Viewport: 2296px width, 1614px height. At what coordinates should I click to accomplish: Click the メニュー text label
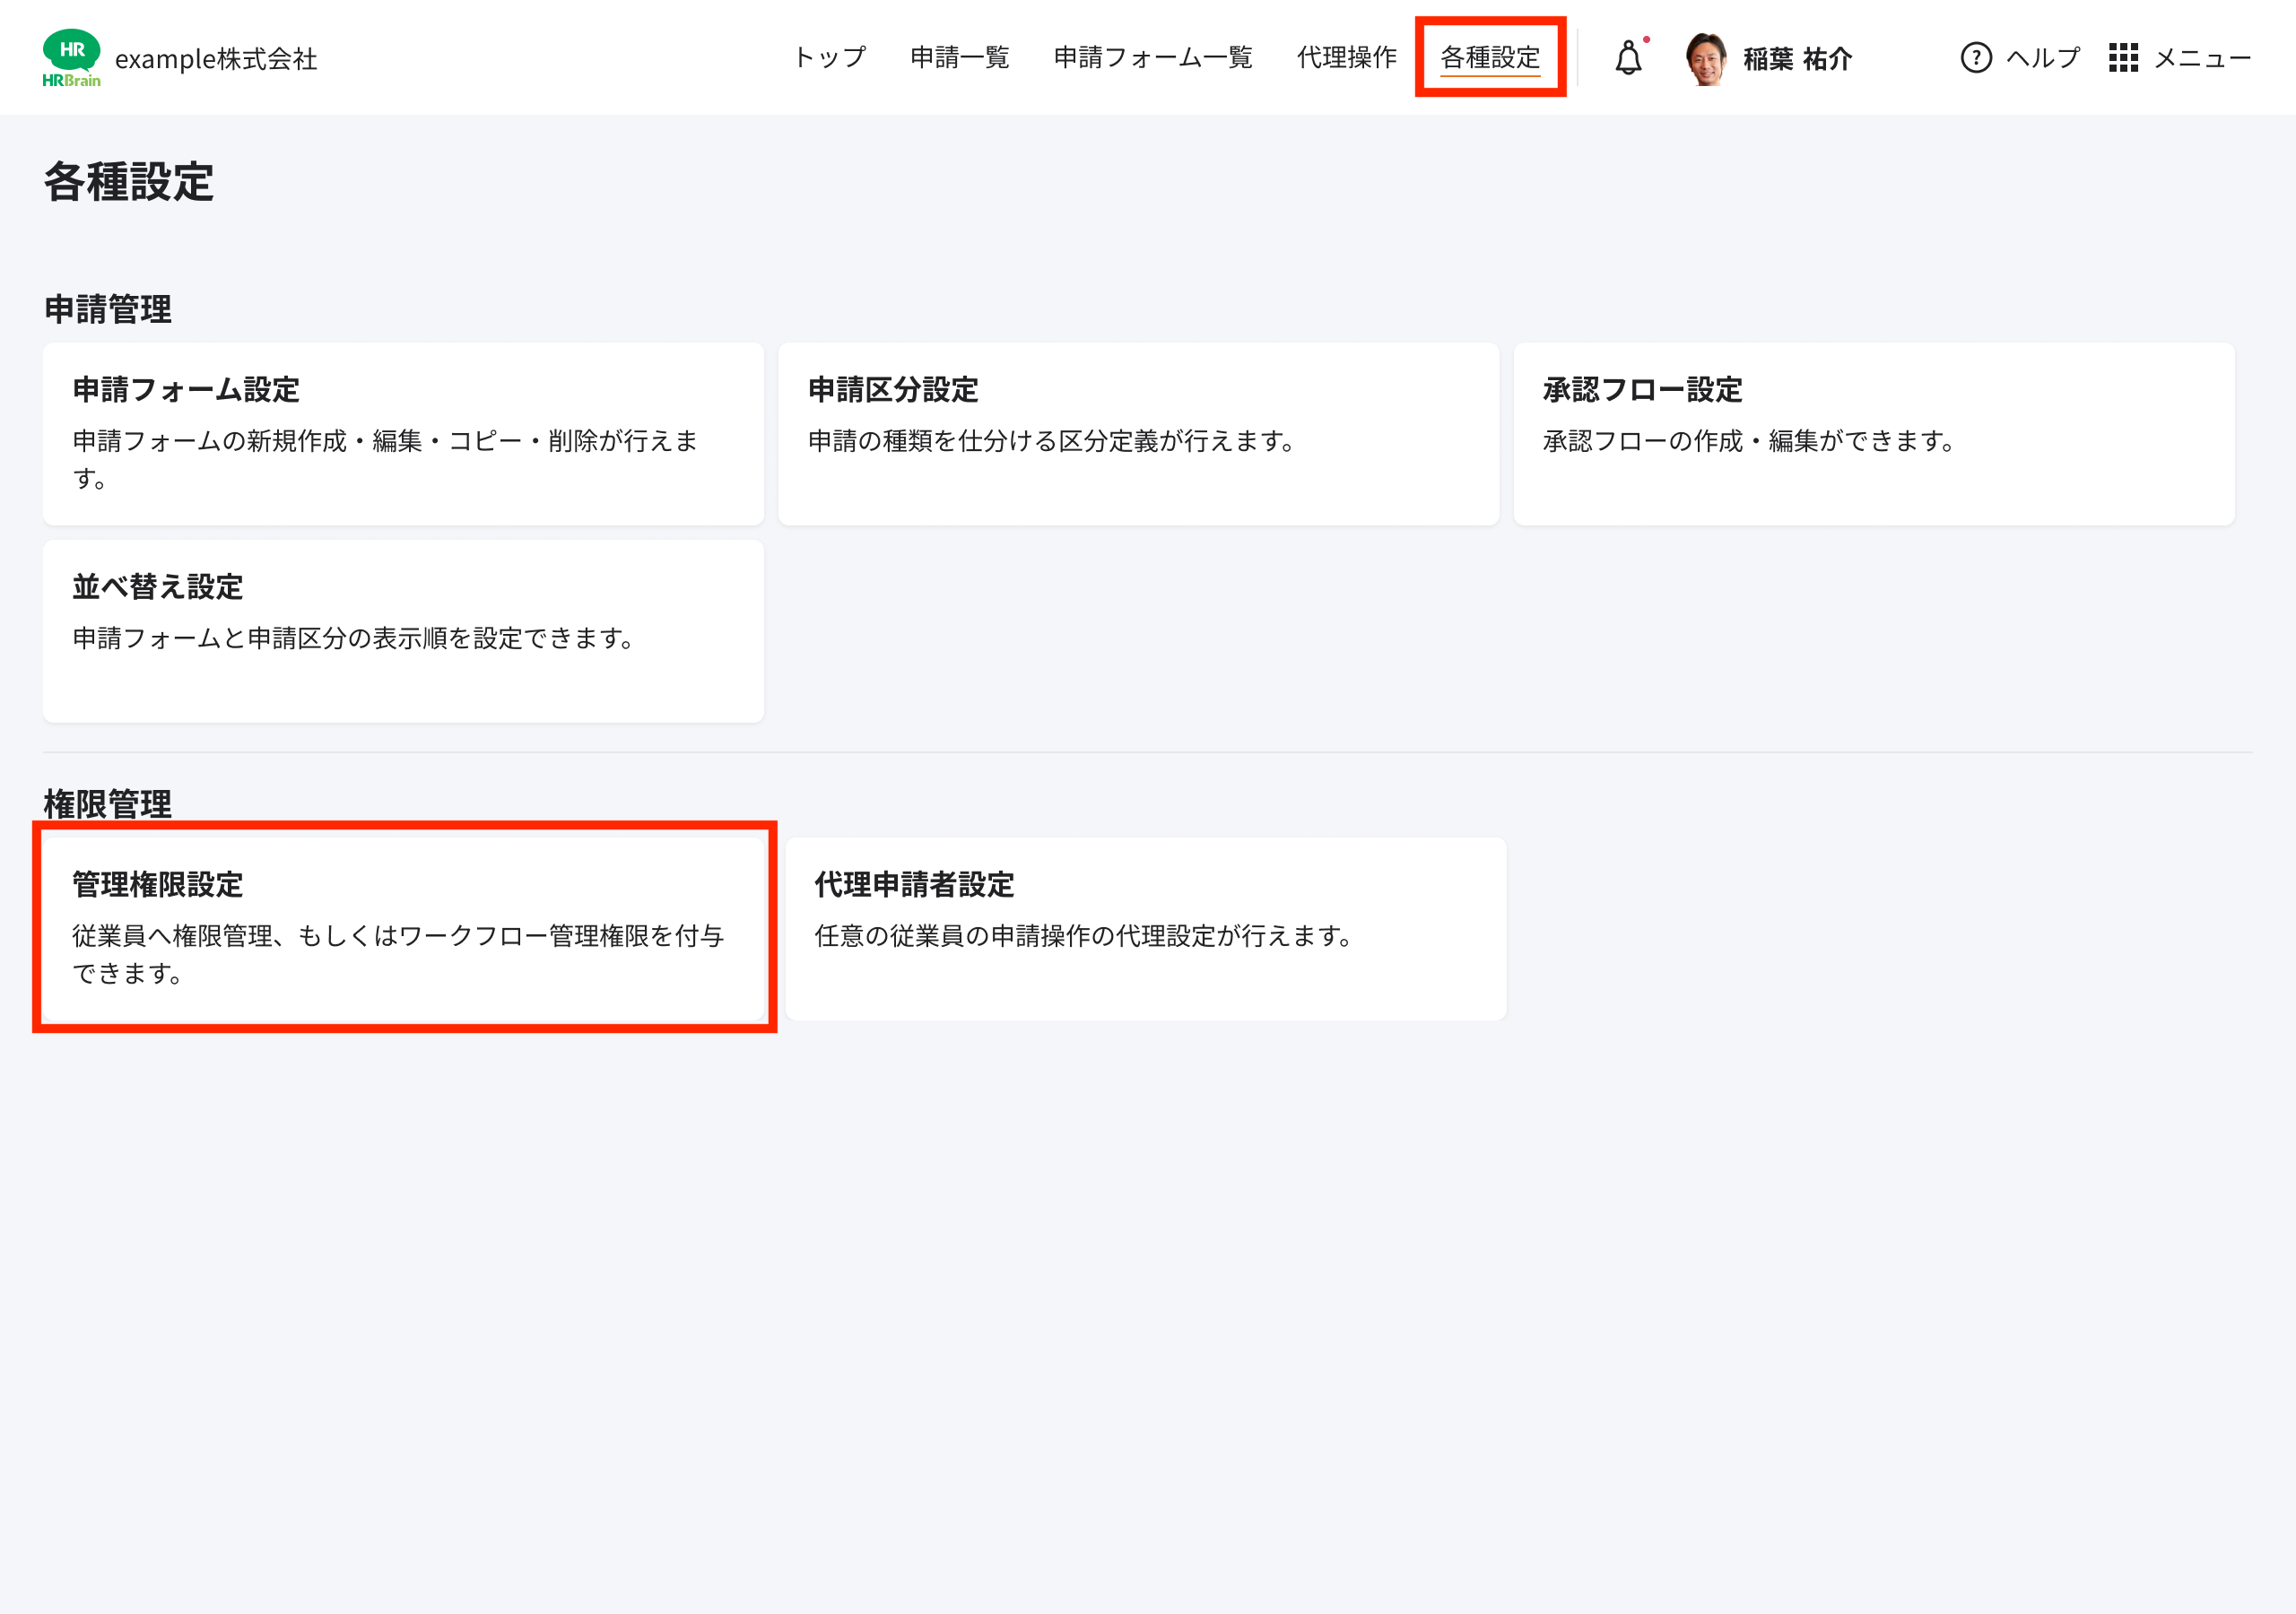2202,58
